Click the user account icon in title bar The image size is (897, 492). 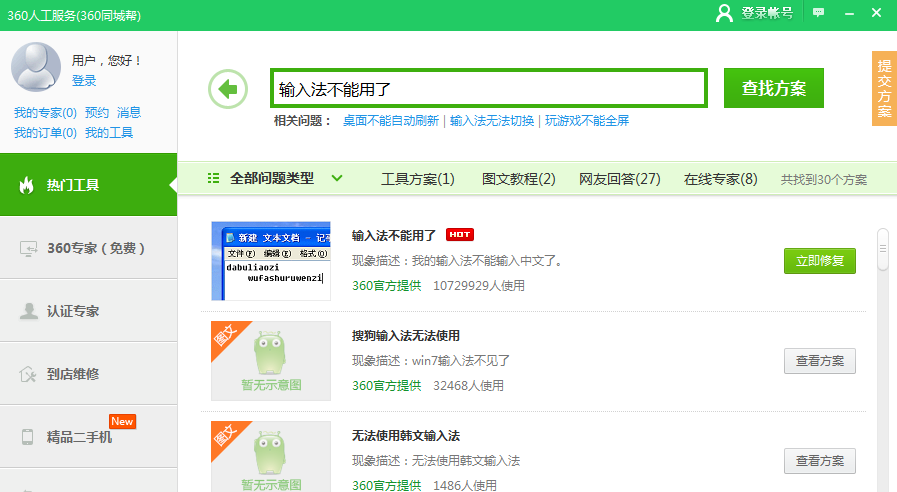pos(724,13)
